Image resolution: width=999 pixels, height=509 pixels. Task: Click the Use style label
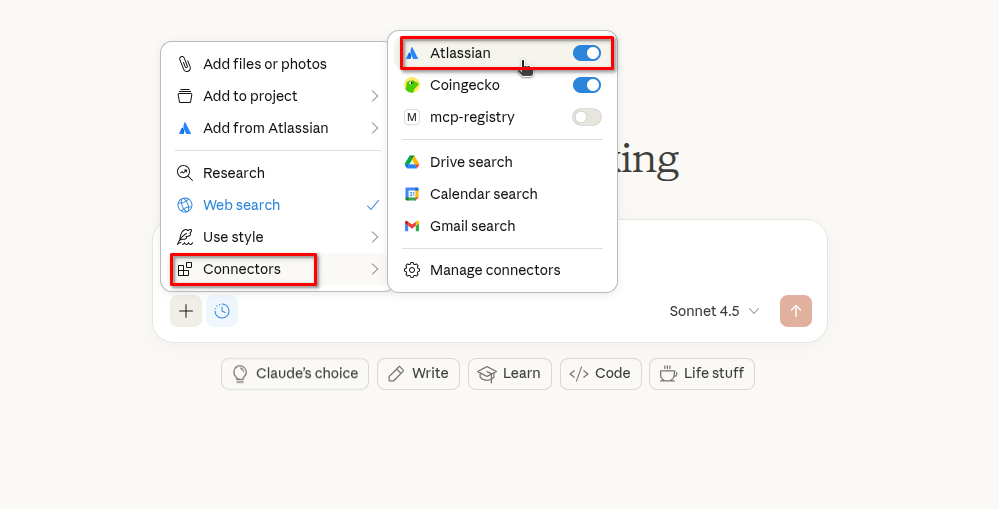pos(233,237)
